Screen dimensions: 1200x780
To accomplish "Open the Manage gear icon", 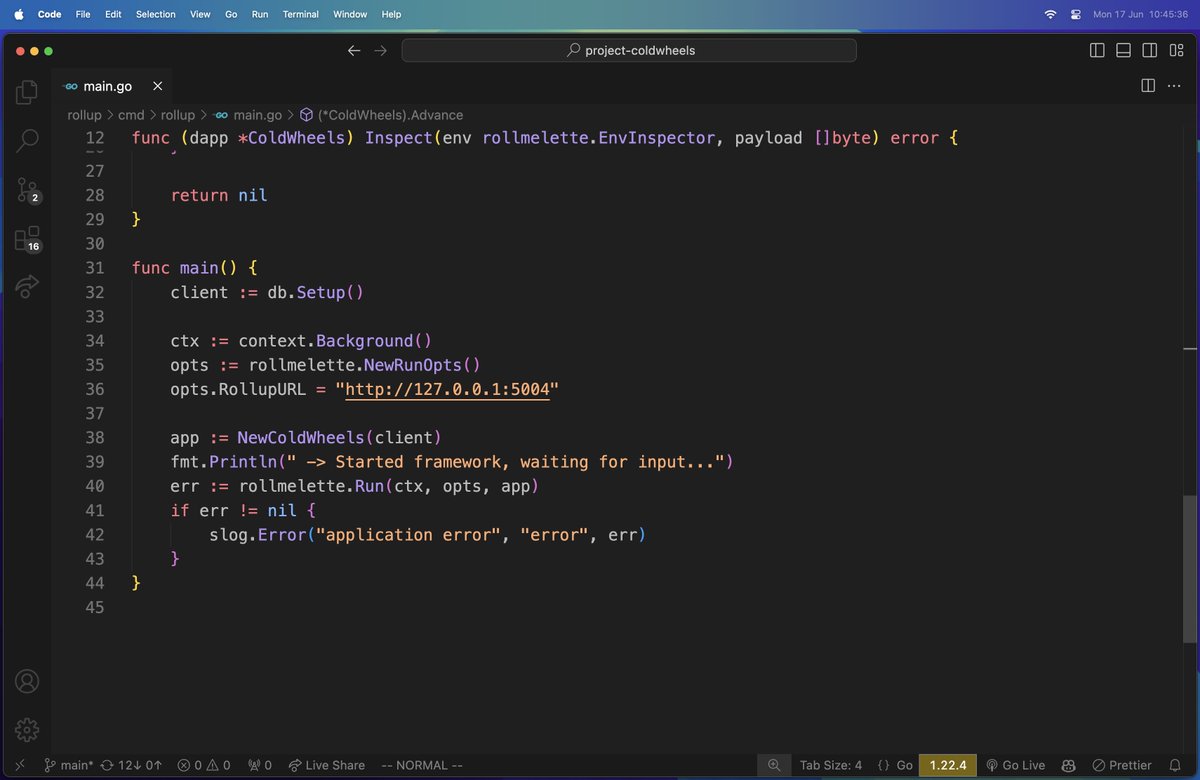I will click(x=27, y=730).
